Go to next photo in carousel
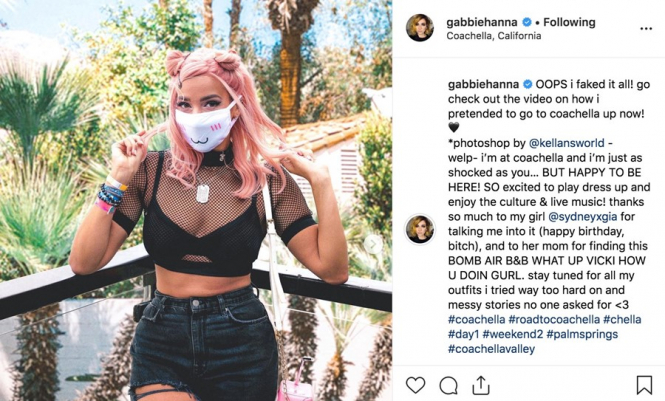Image resolution: width=665 pixels, height=401 pixels. pyautogui.click(x=373, y=244)
